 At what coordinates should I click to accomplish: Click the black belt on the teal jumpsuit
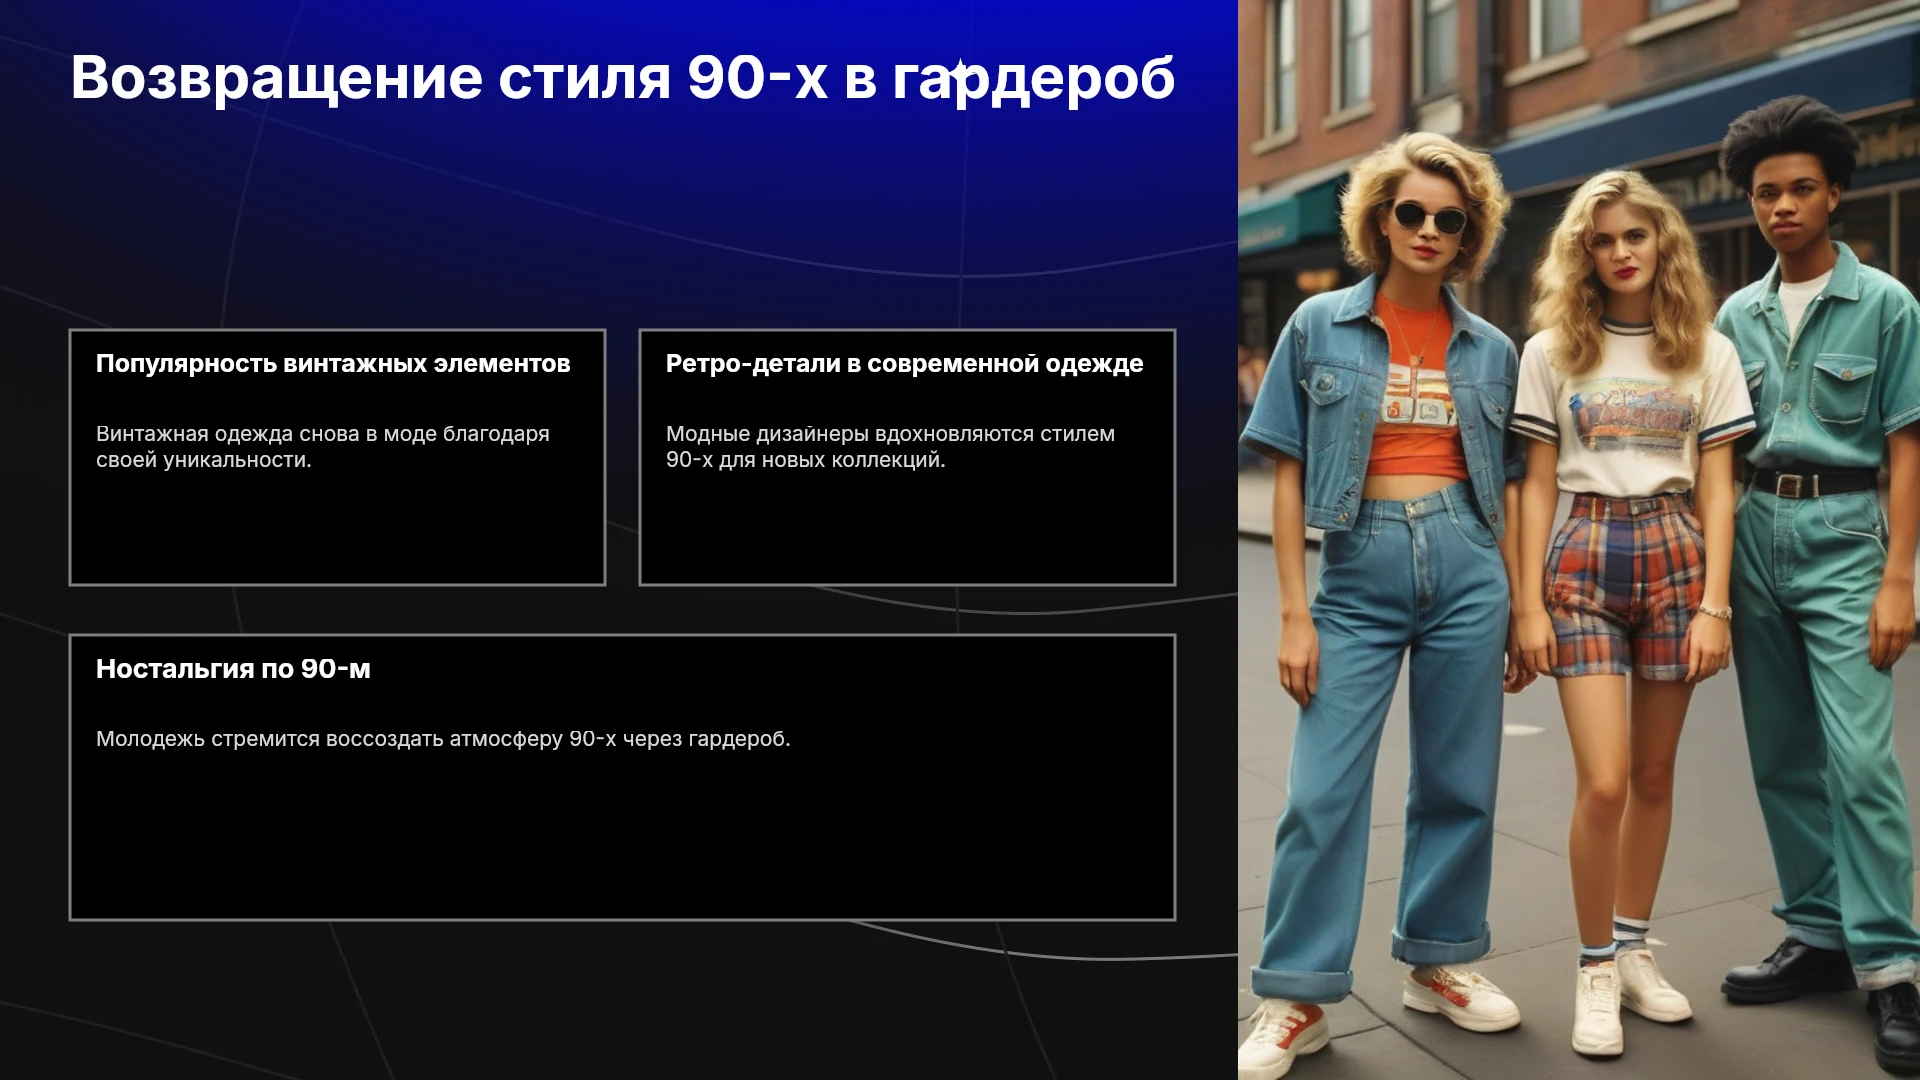point(1810,482)
